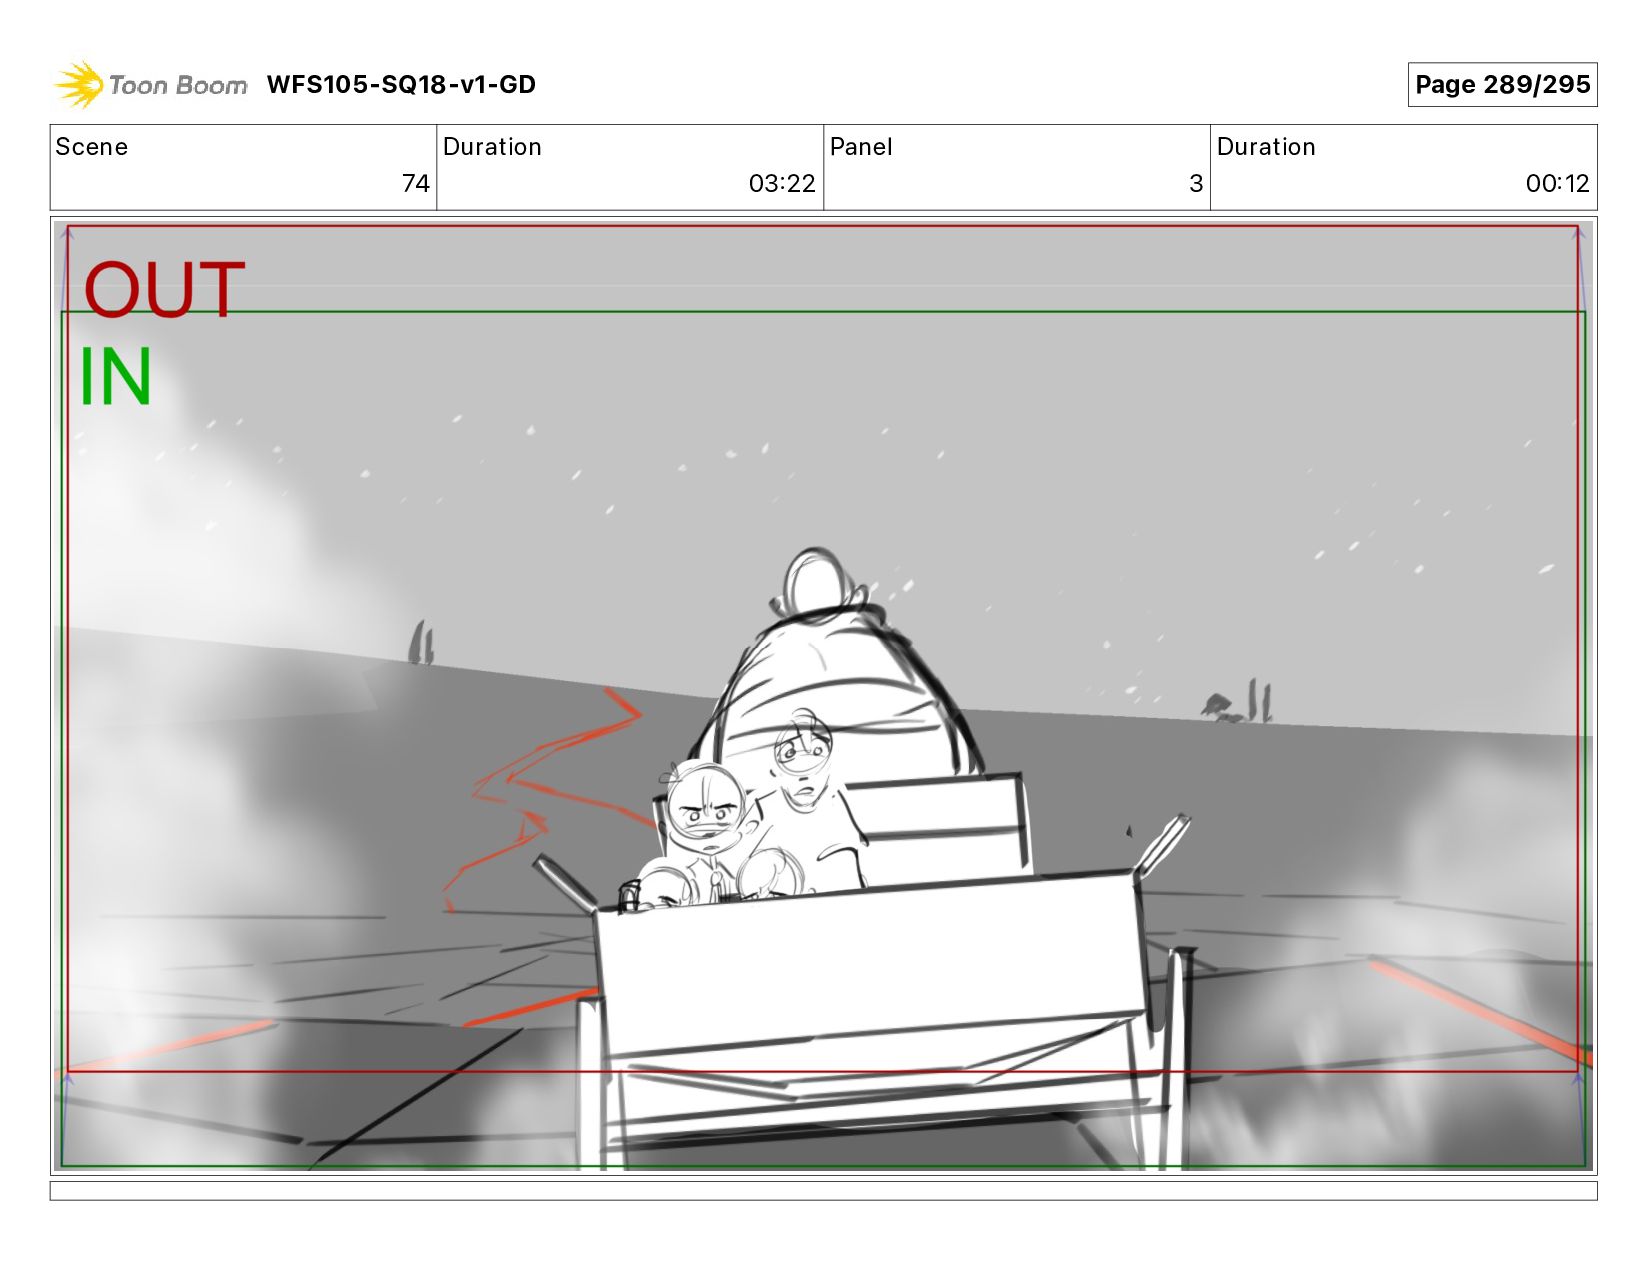Click the green IN camera frame label

click(115, 377)
